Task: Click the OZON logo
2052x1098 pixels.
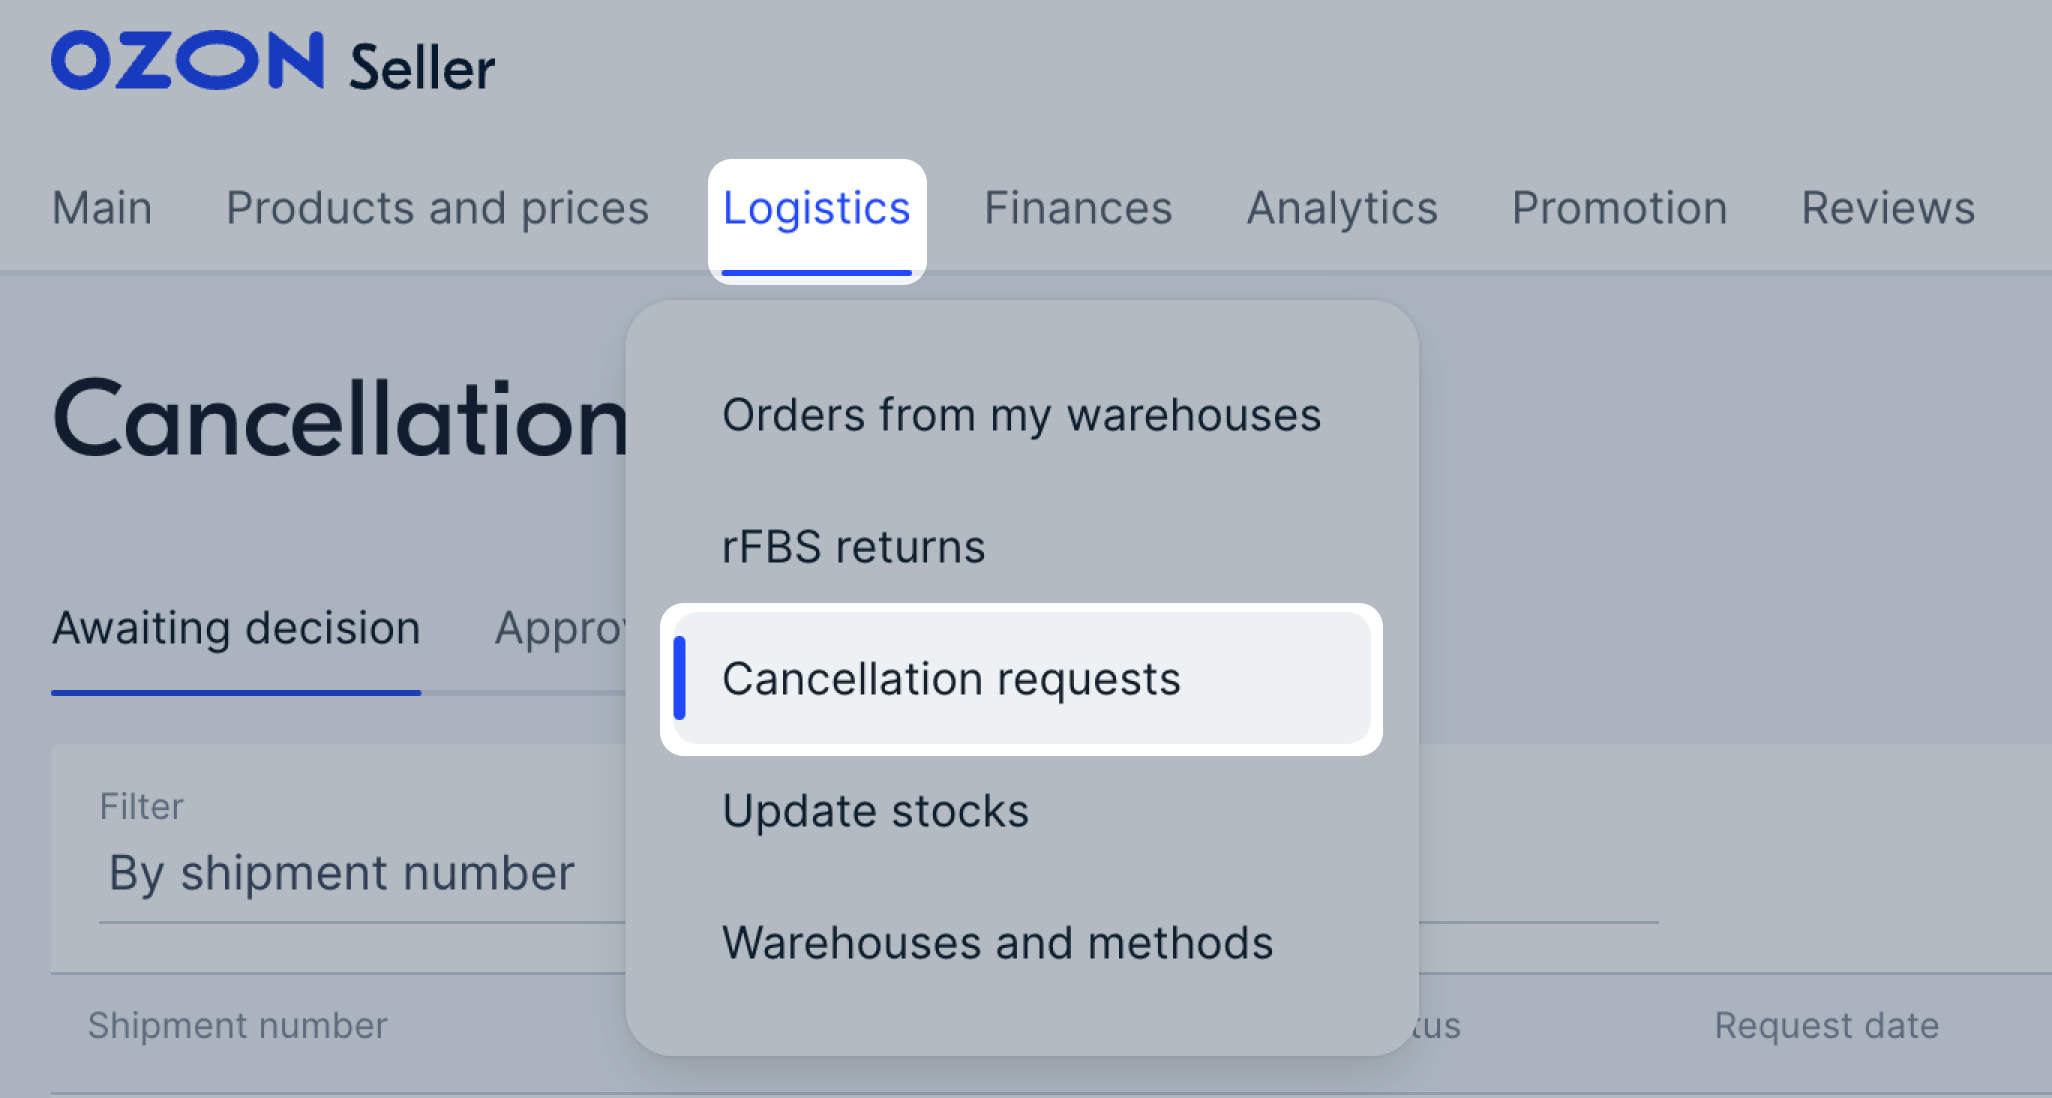Action: 188,61
